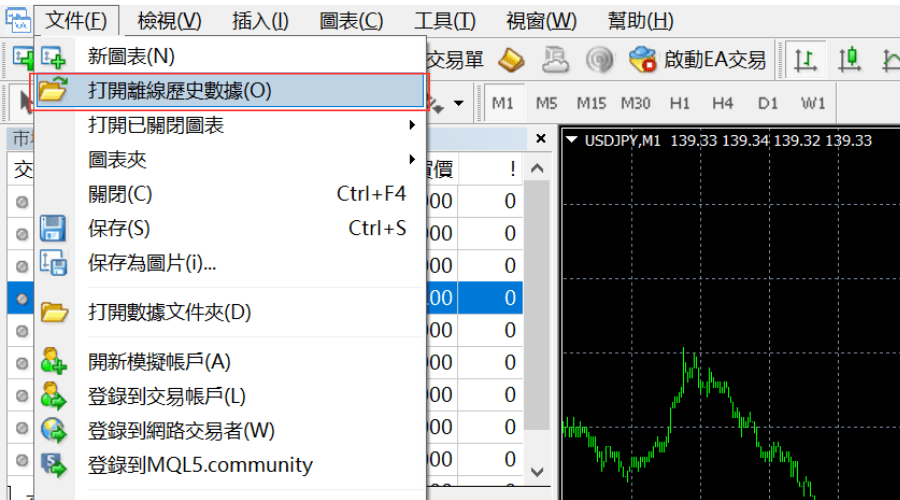900x500 pixels.
Task: Expand the 圖表夾 submenu
Action: (230, 160)
